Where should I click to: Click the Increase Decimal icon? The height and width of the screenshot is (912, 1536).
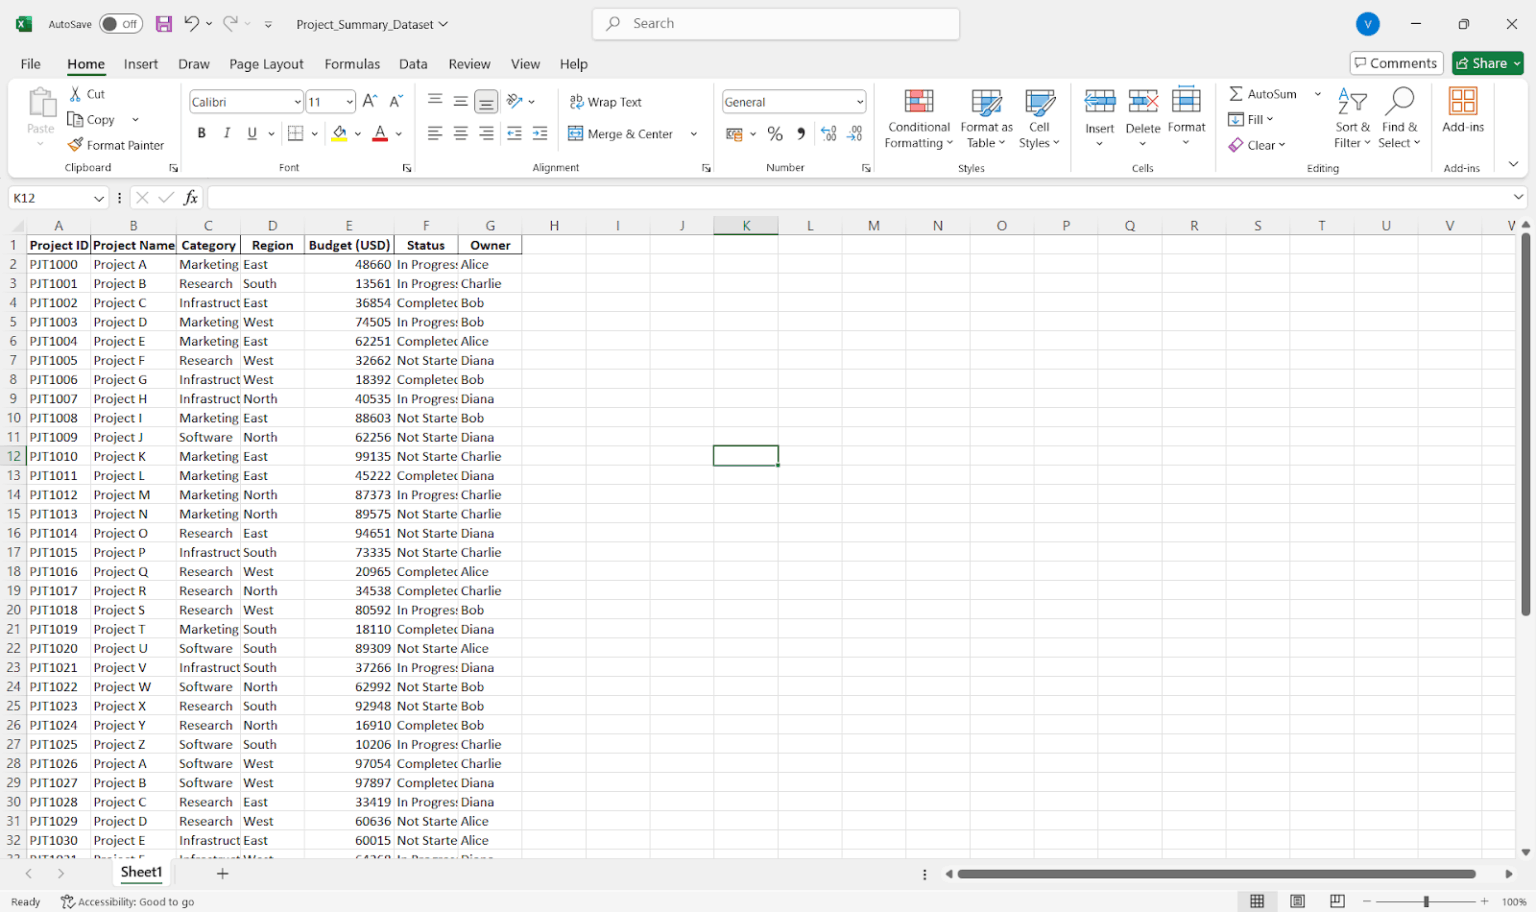pos(829,133)
